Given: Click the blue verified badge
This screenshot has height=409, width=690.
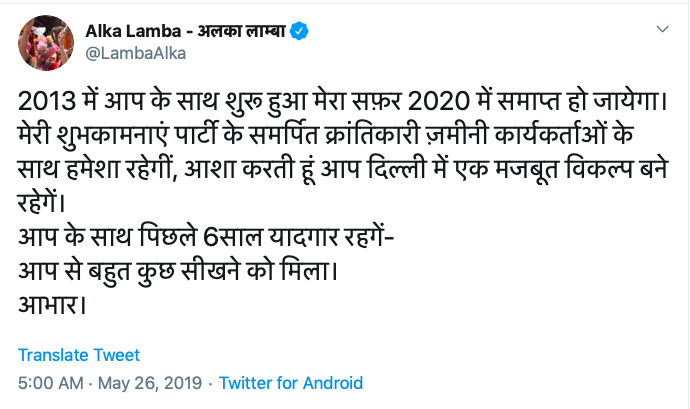Looking at the screenshot, I should tap(299, 31).
